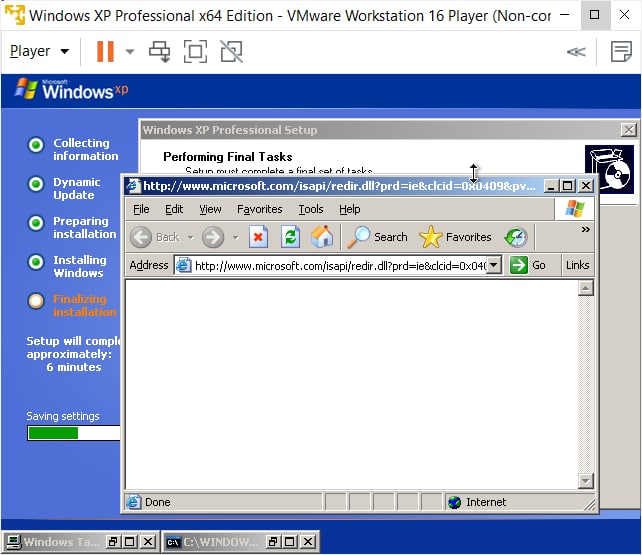Click the Dynamic Update step indicator
The width and height of the screenshot is (642, 555).
(36, 184)
